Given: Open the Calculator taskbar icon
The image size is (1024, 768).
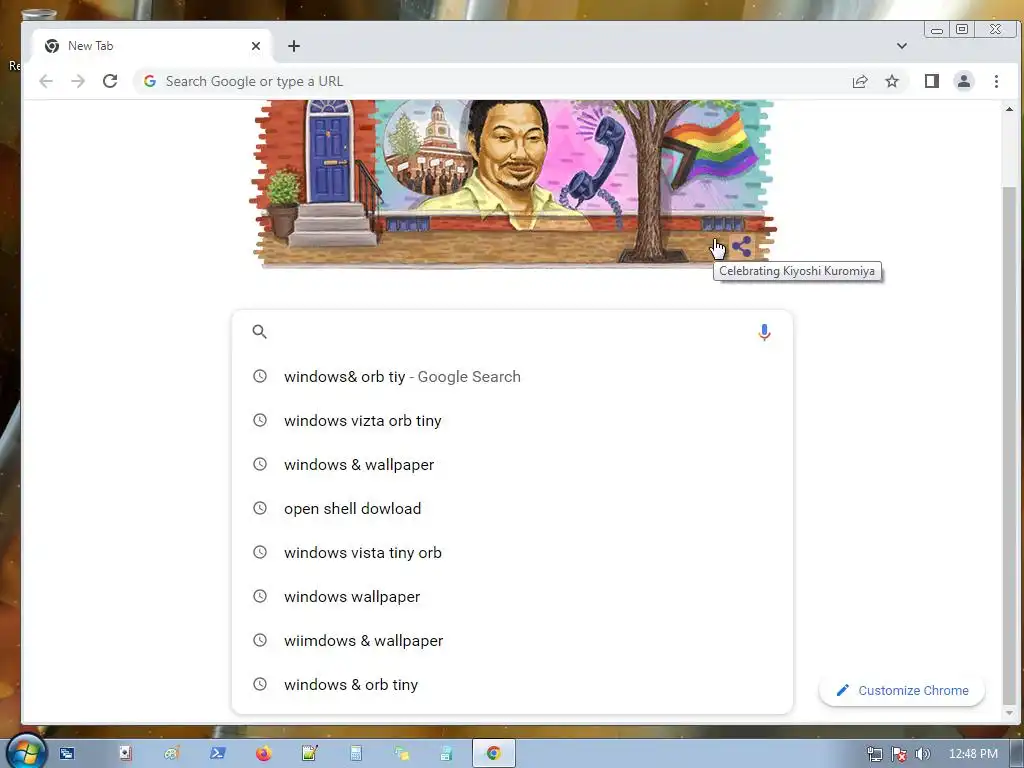Looking at the screenshot, I should 356,754.
